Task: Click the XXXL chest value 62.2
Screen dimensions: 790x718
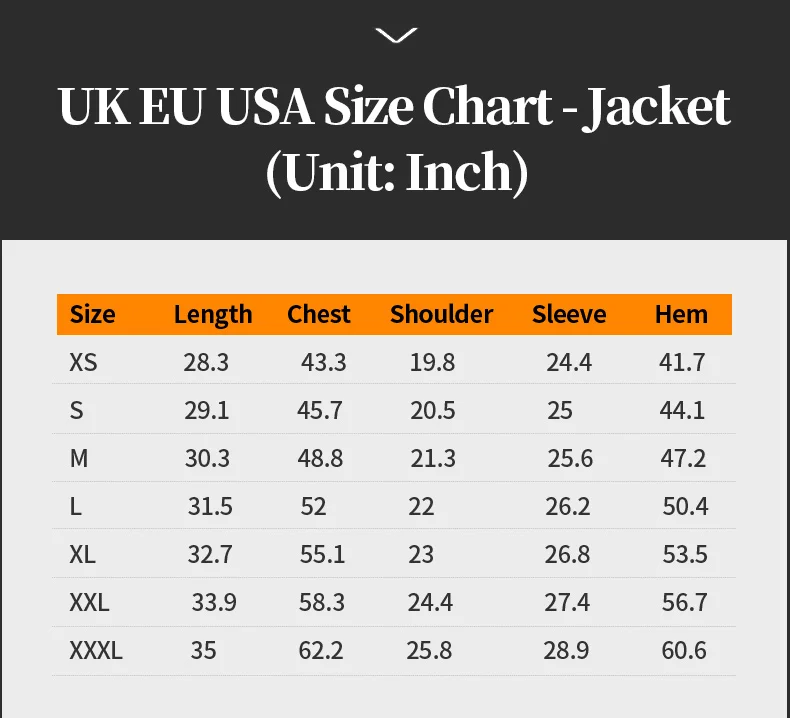Action: (x=321, y=650)
